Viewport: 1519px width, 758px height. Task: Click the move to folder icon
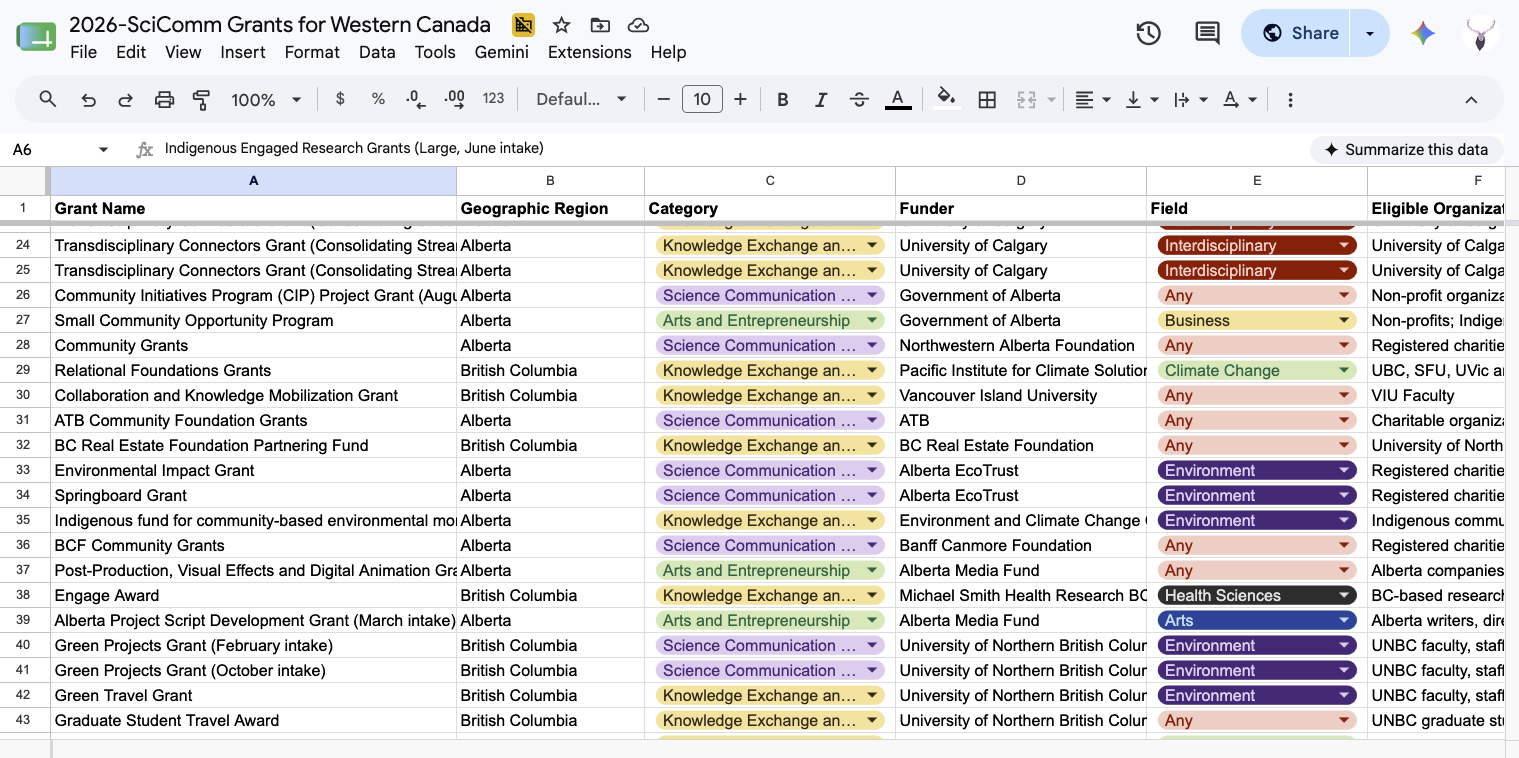click(x=600, y=25)
